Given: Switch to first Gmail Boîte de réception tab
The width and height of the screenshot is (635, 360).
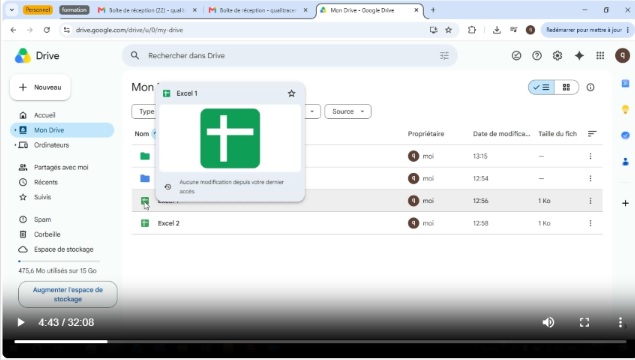Looking at the screenshot, I should click(147, 10).
